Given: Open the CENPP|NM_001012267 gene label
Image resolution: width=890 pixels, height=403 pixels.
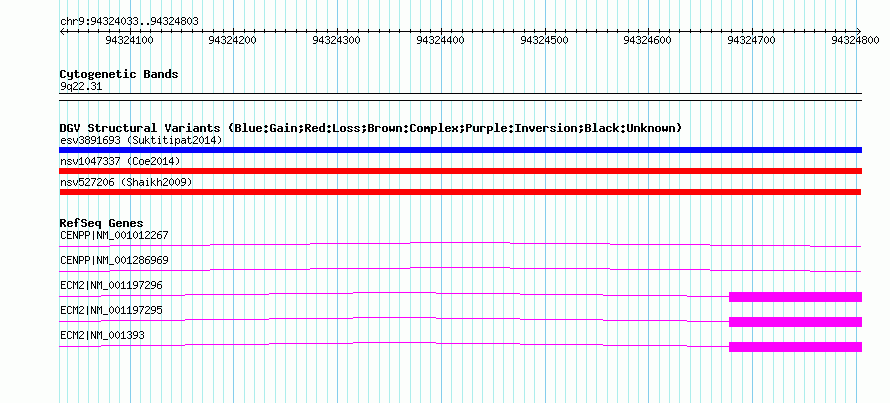Looking at the screenshot, I should click(x=114, y=235).
